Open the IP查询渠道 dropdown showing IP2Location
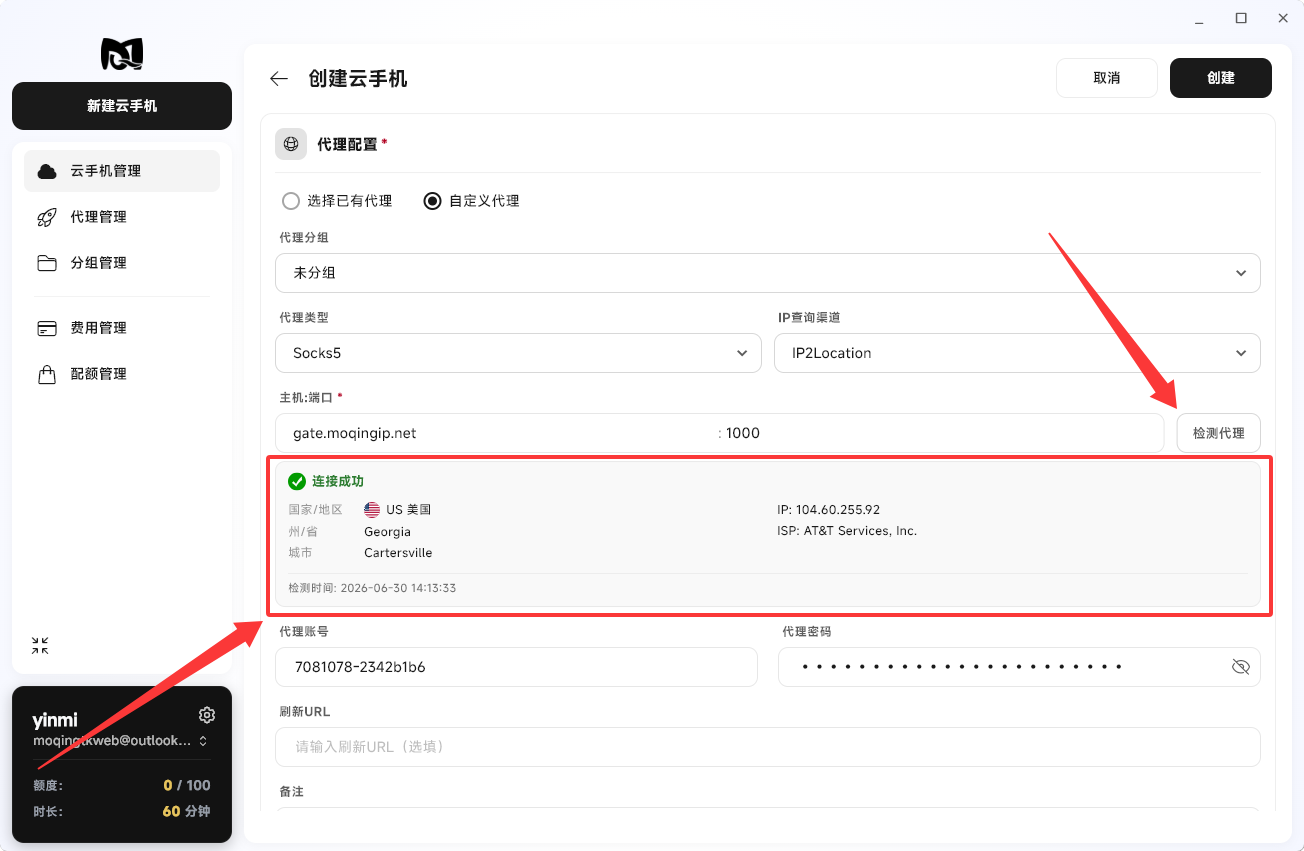 1017,353
